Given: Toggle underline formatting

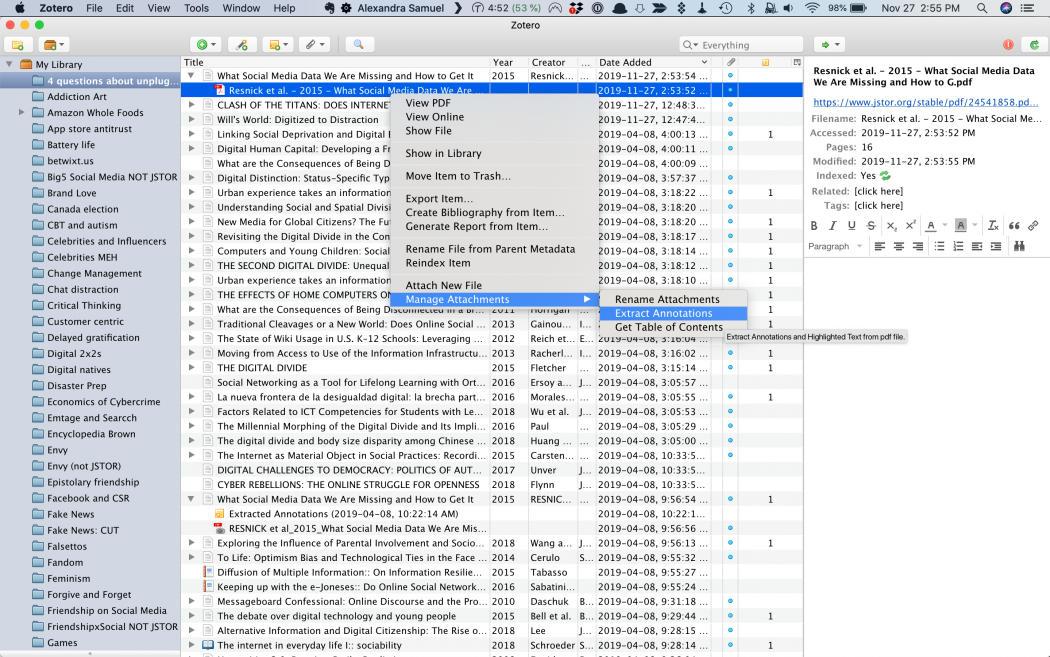Looking at the screenshot, I should (852, 226).
